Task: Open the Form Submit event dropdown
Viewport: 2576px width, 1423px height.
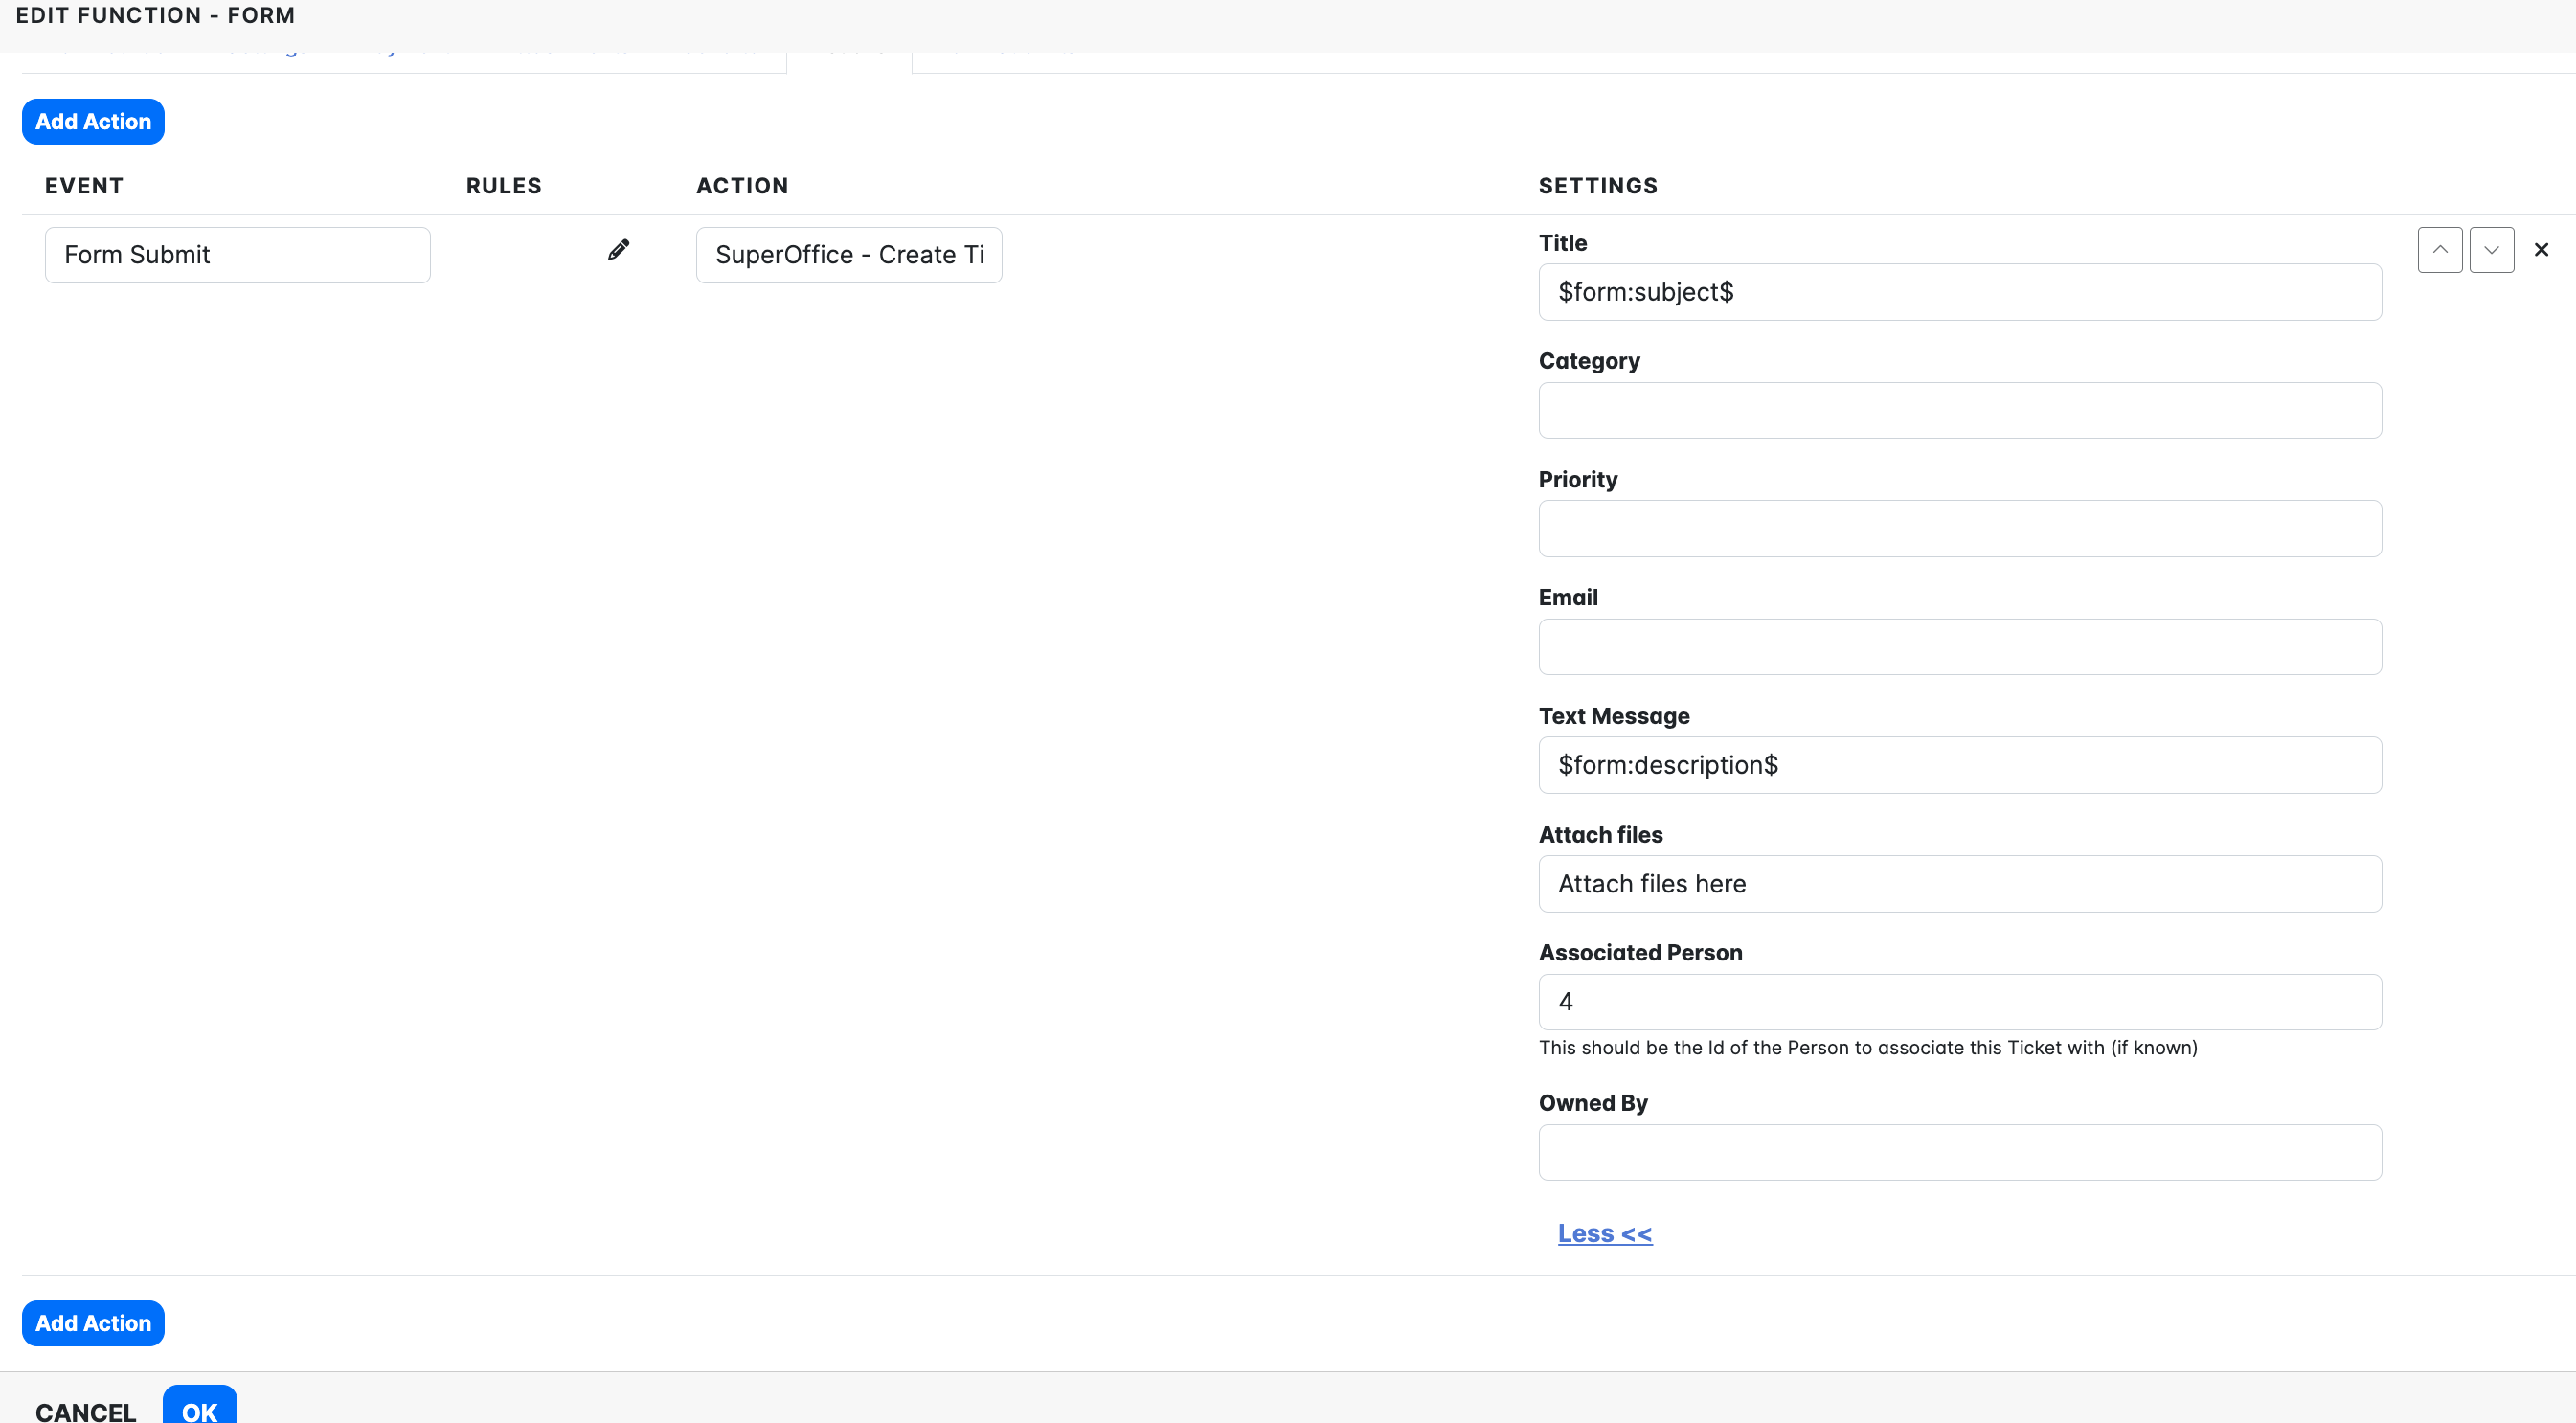Action: tap(237, 255)
